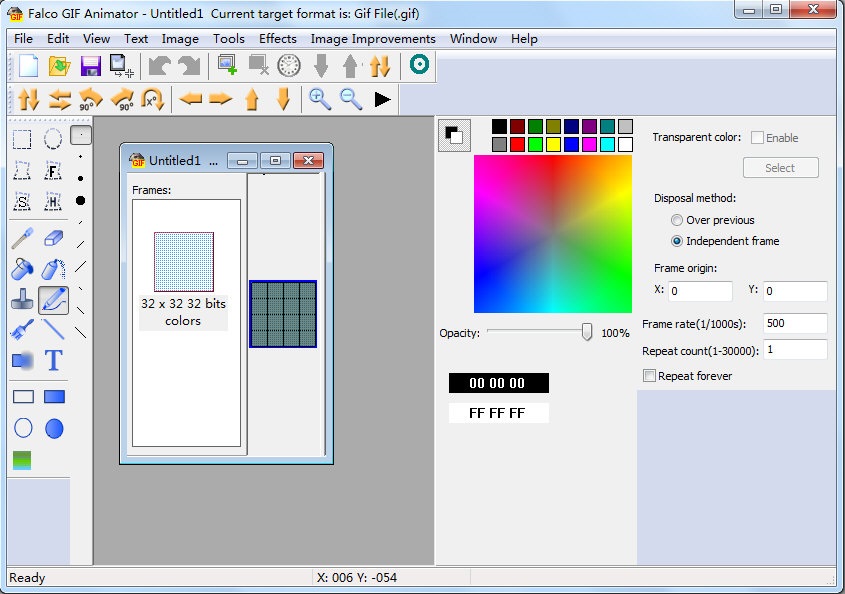The height and width of the screenshot is (594, 845).
Task: Select the Rectangular selection tool
Action: click(x=22, y=139)
